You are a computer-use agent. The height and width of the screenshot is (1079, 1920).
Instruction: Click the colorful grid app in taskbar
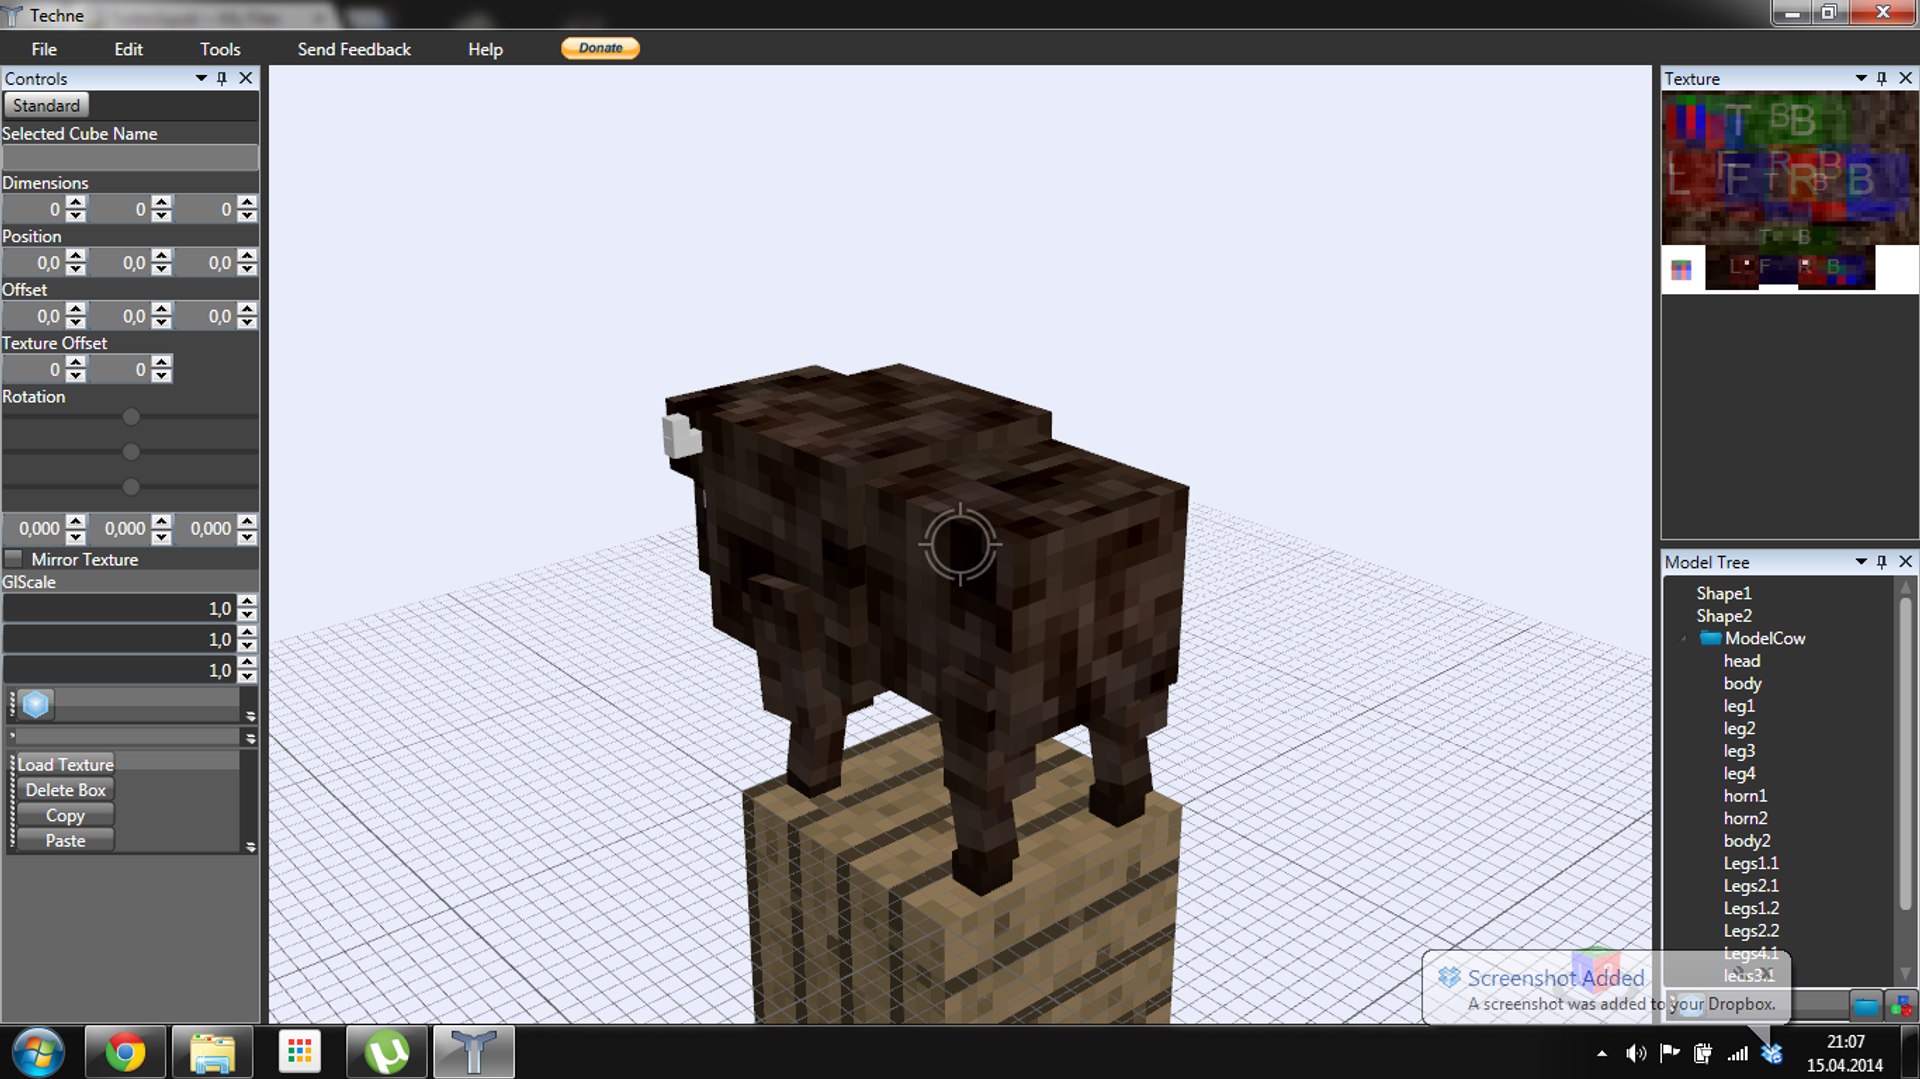click(x=299, y=1052)
